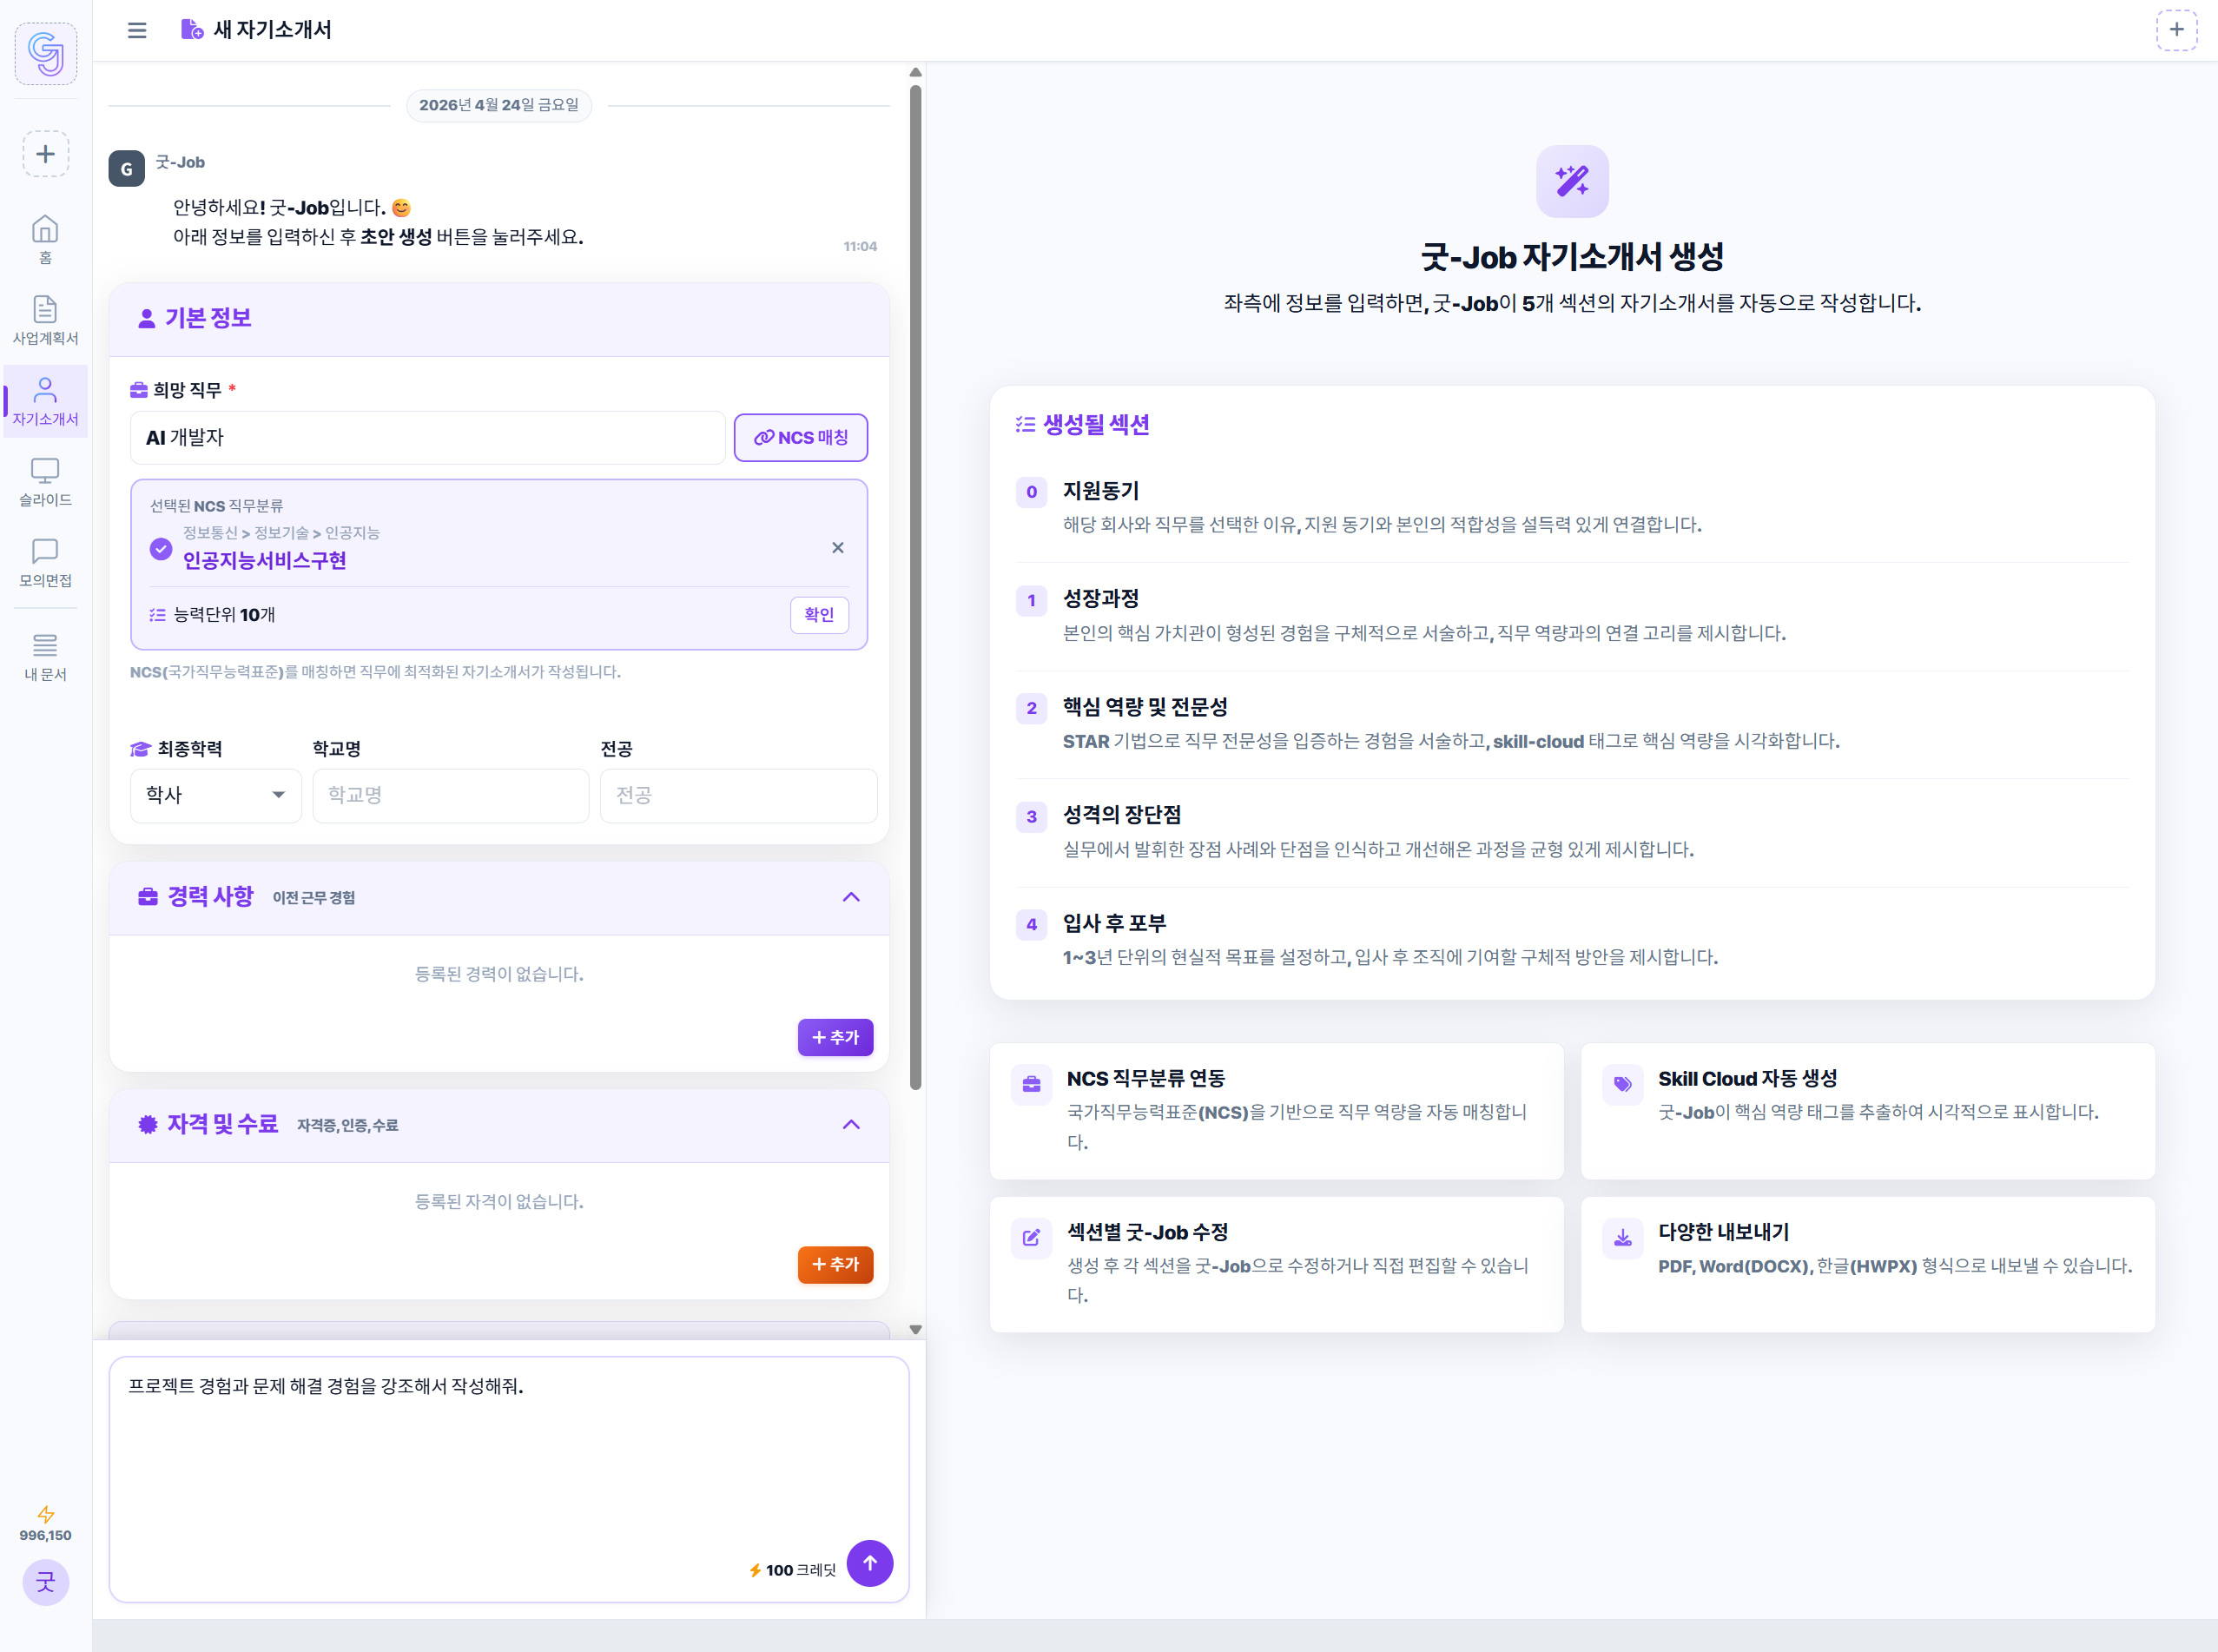Click the hamburger menu icon
This screenshot has width=2218, height=1652.
pos(137,30)
